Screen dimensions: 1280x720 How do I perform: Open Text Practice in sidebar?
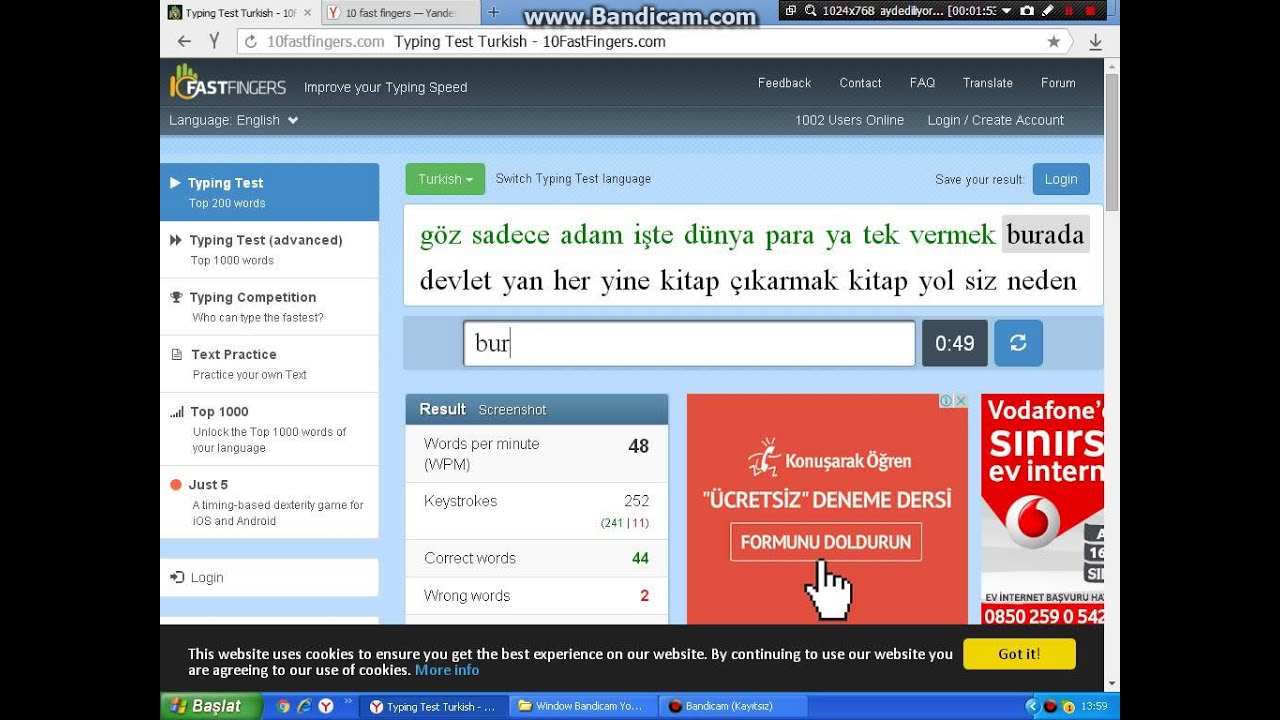[269, 363]
